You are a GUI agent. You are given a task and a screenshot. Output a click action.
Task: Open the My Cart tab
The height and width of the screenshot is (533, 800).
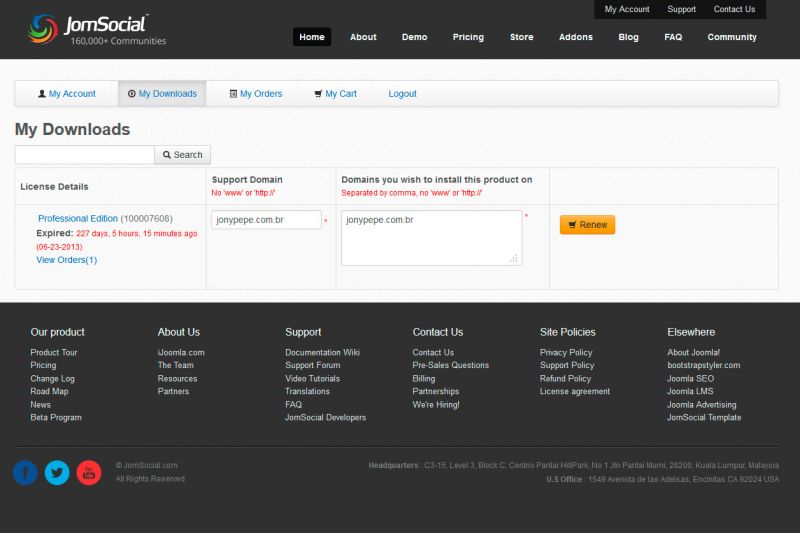click(336, 94)
